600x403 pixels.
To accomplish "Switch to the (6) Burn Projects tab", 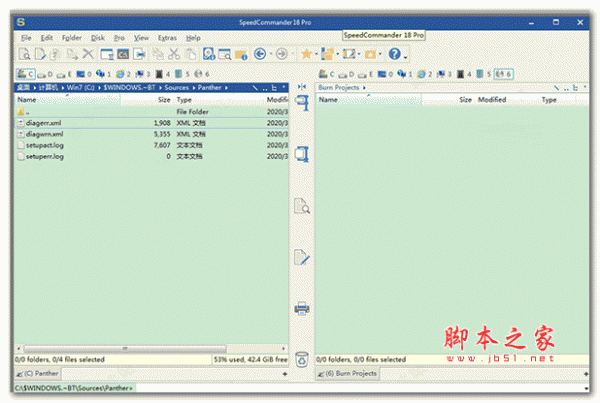I will (x=347, y=374).
